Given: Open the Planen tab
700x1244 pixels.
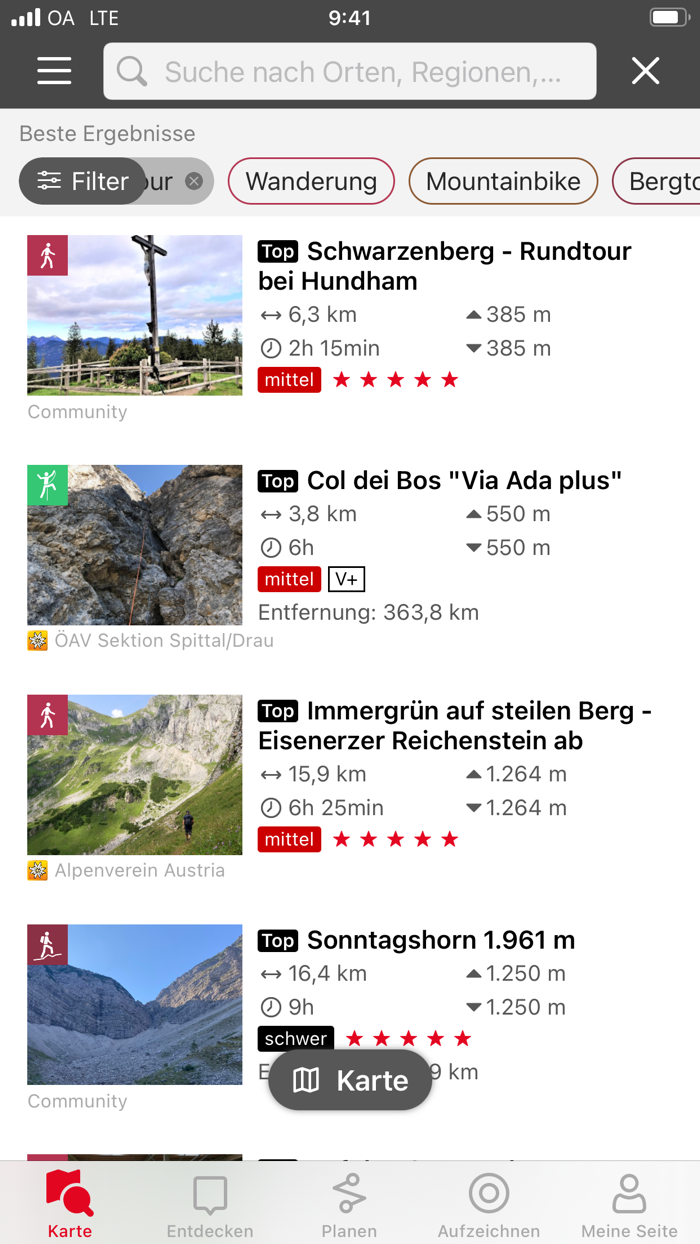Looking at the screenshot, I should (x=349, y=1202).
